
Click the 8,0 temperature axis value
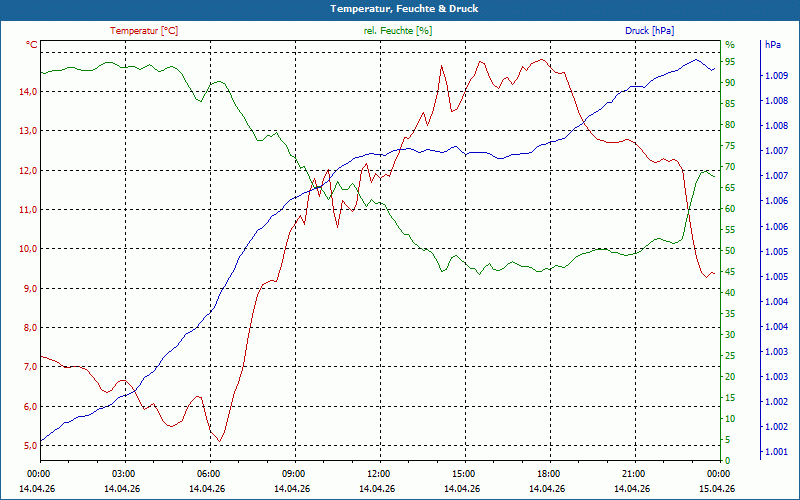30,328
